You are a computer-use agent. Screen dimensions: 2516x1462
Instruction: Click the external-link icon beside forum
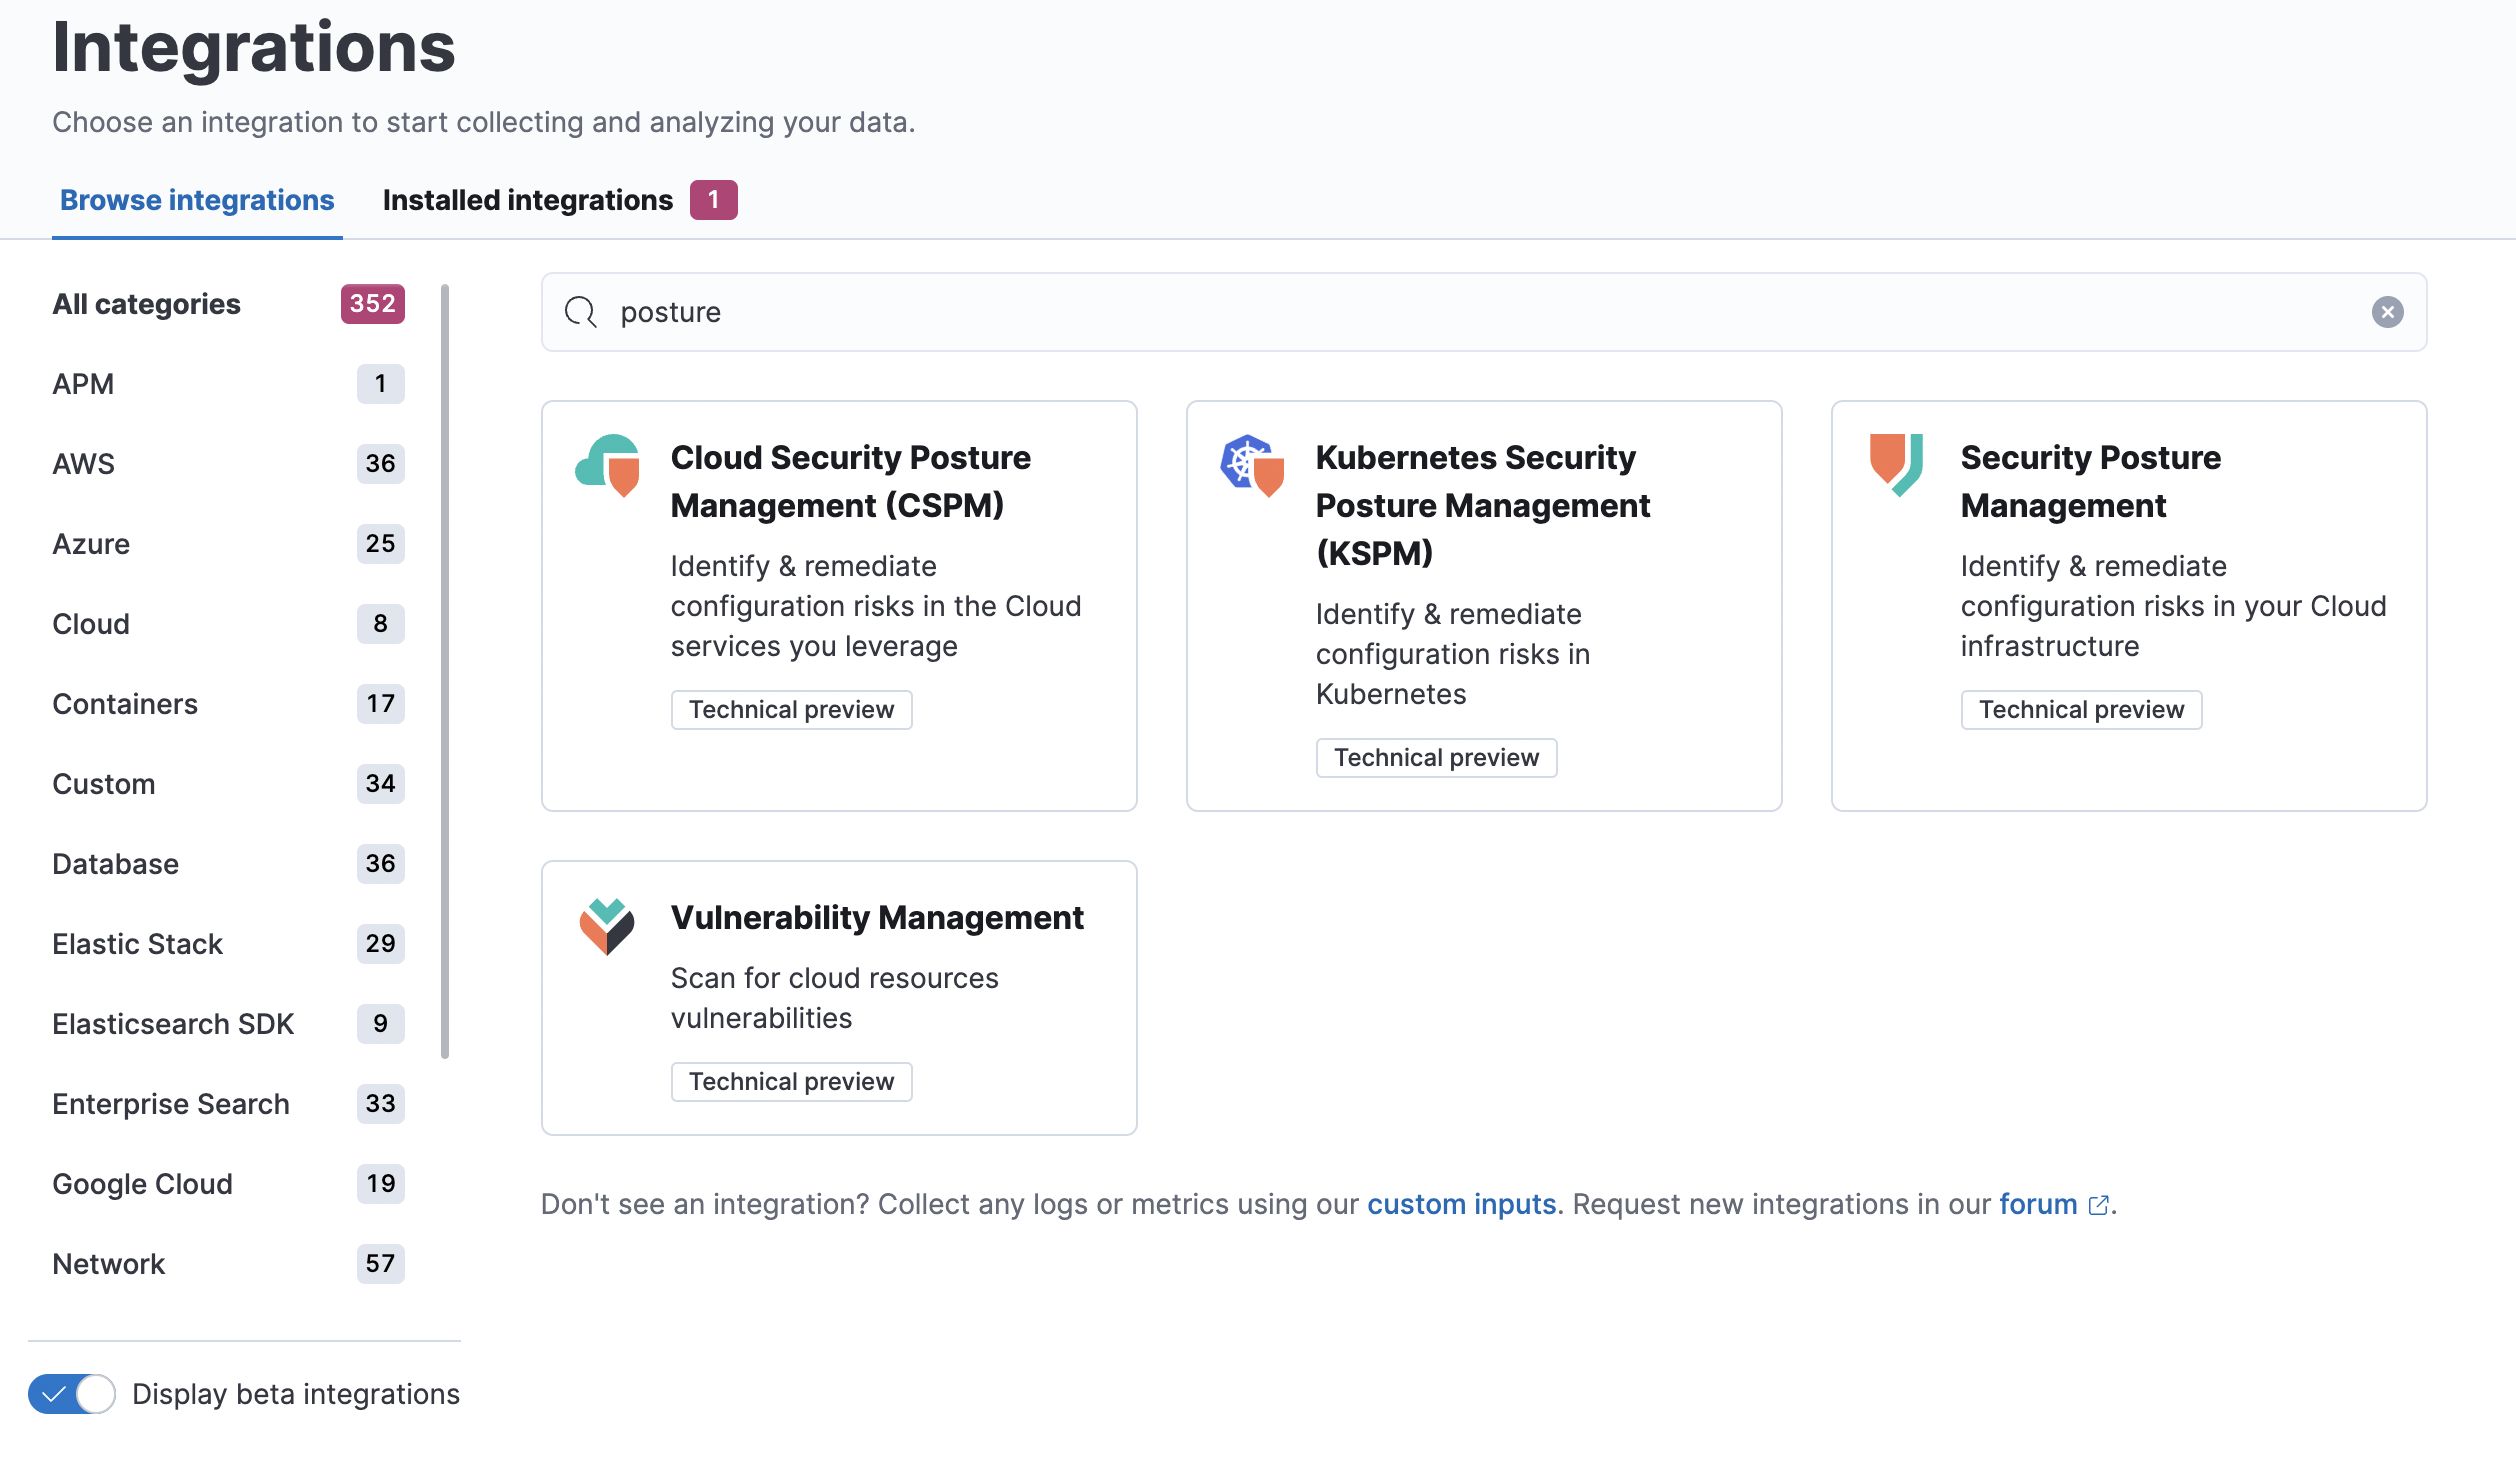(x=2099, y=1205)
